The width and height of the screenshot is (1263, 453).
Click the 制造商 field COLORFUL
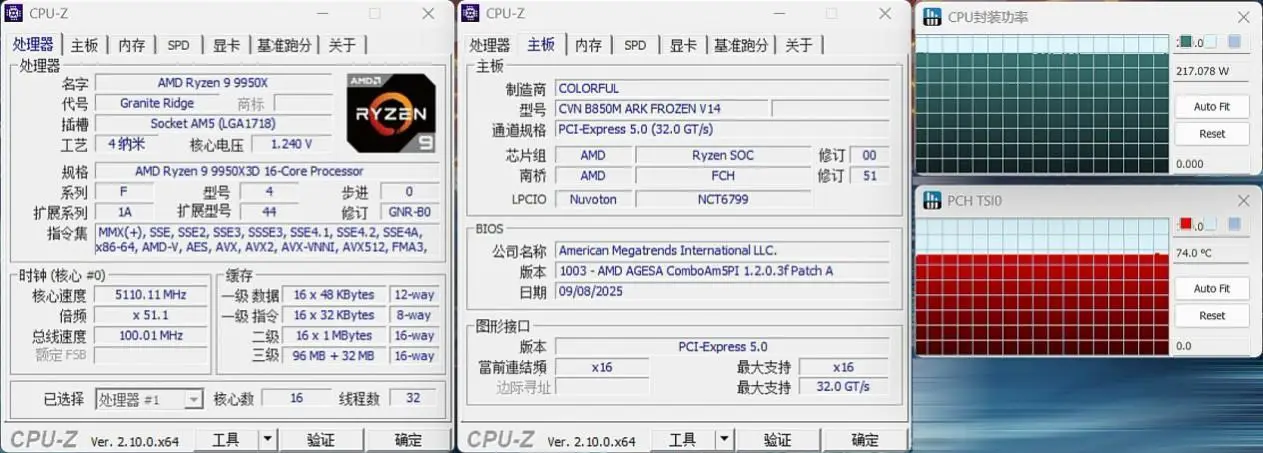point(722,88)
